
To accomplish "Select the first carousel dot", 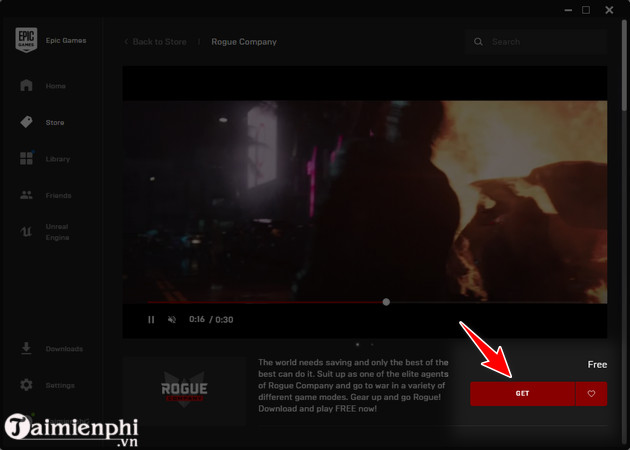I will 358,344.
